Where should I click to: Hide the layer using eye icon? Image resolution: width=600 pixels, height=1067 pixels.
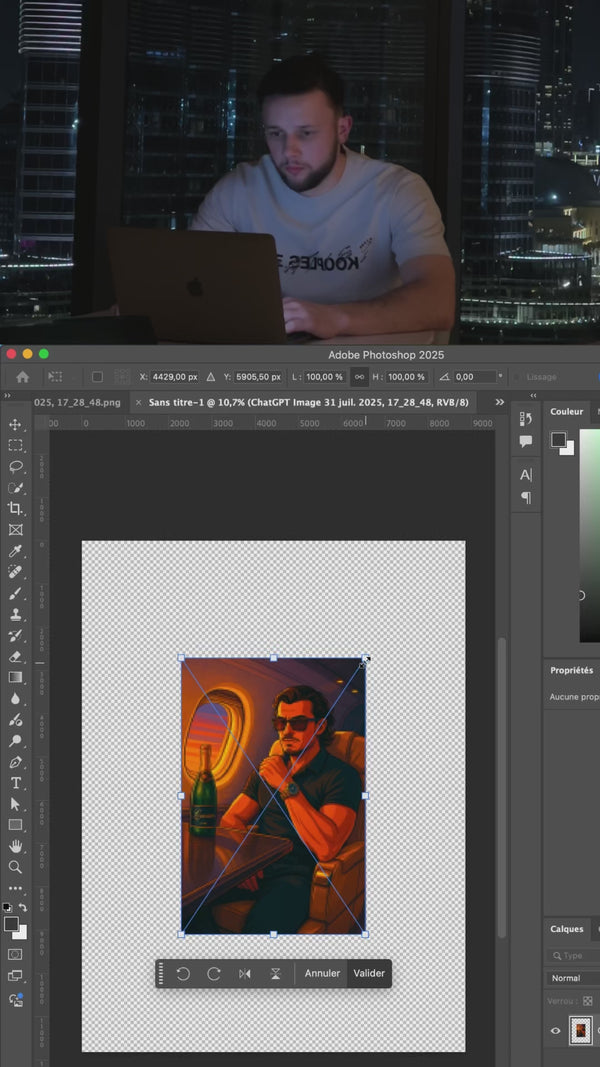[556, 1030]
